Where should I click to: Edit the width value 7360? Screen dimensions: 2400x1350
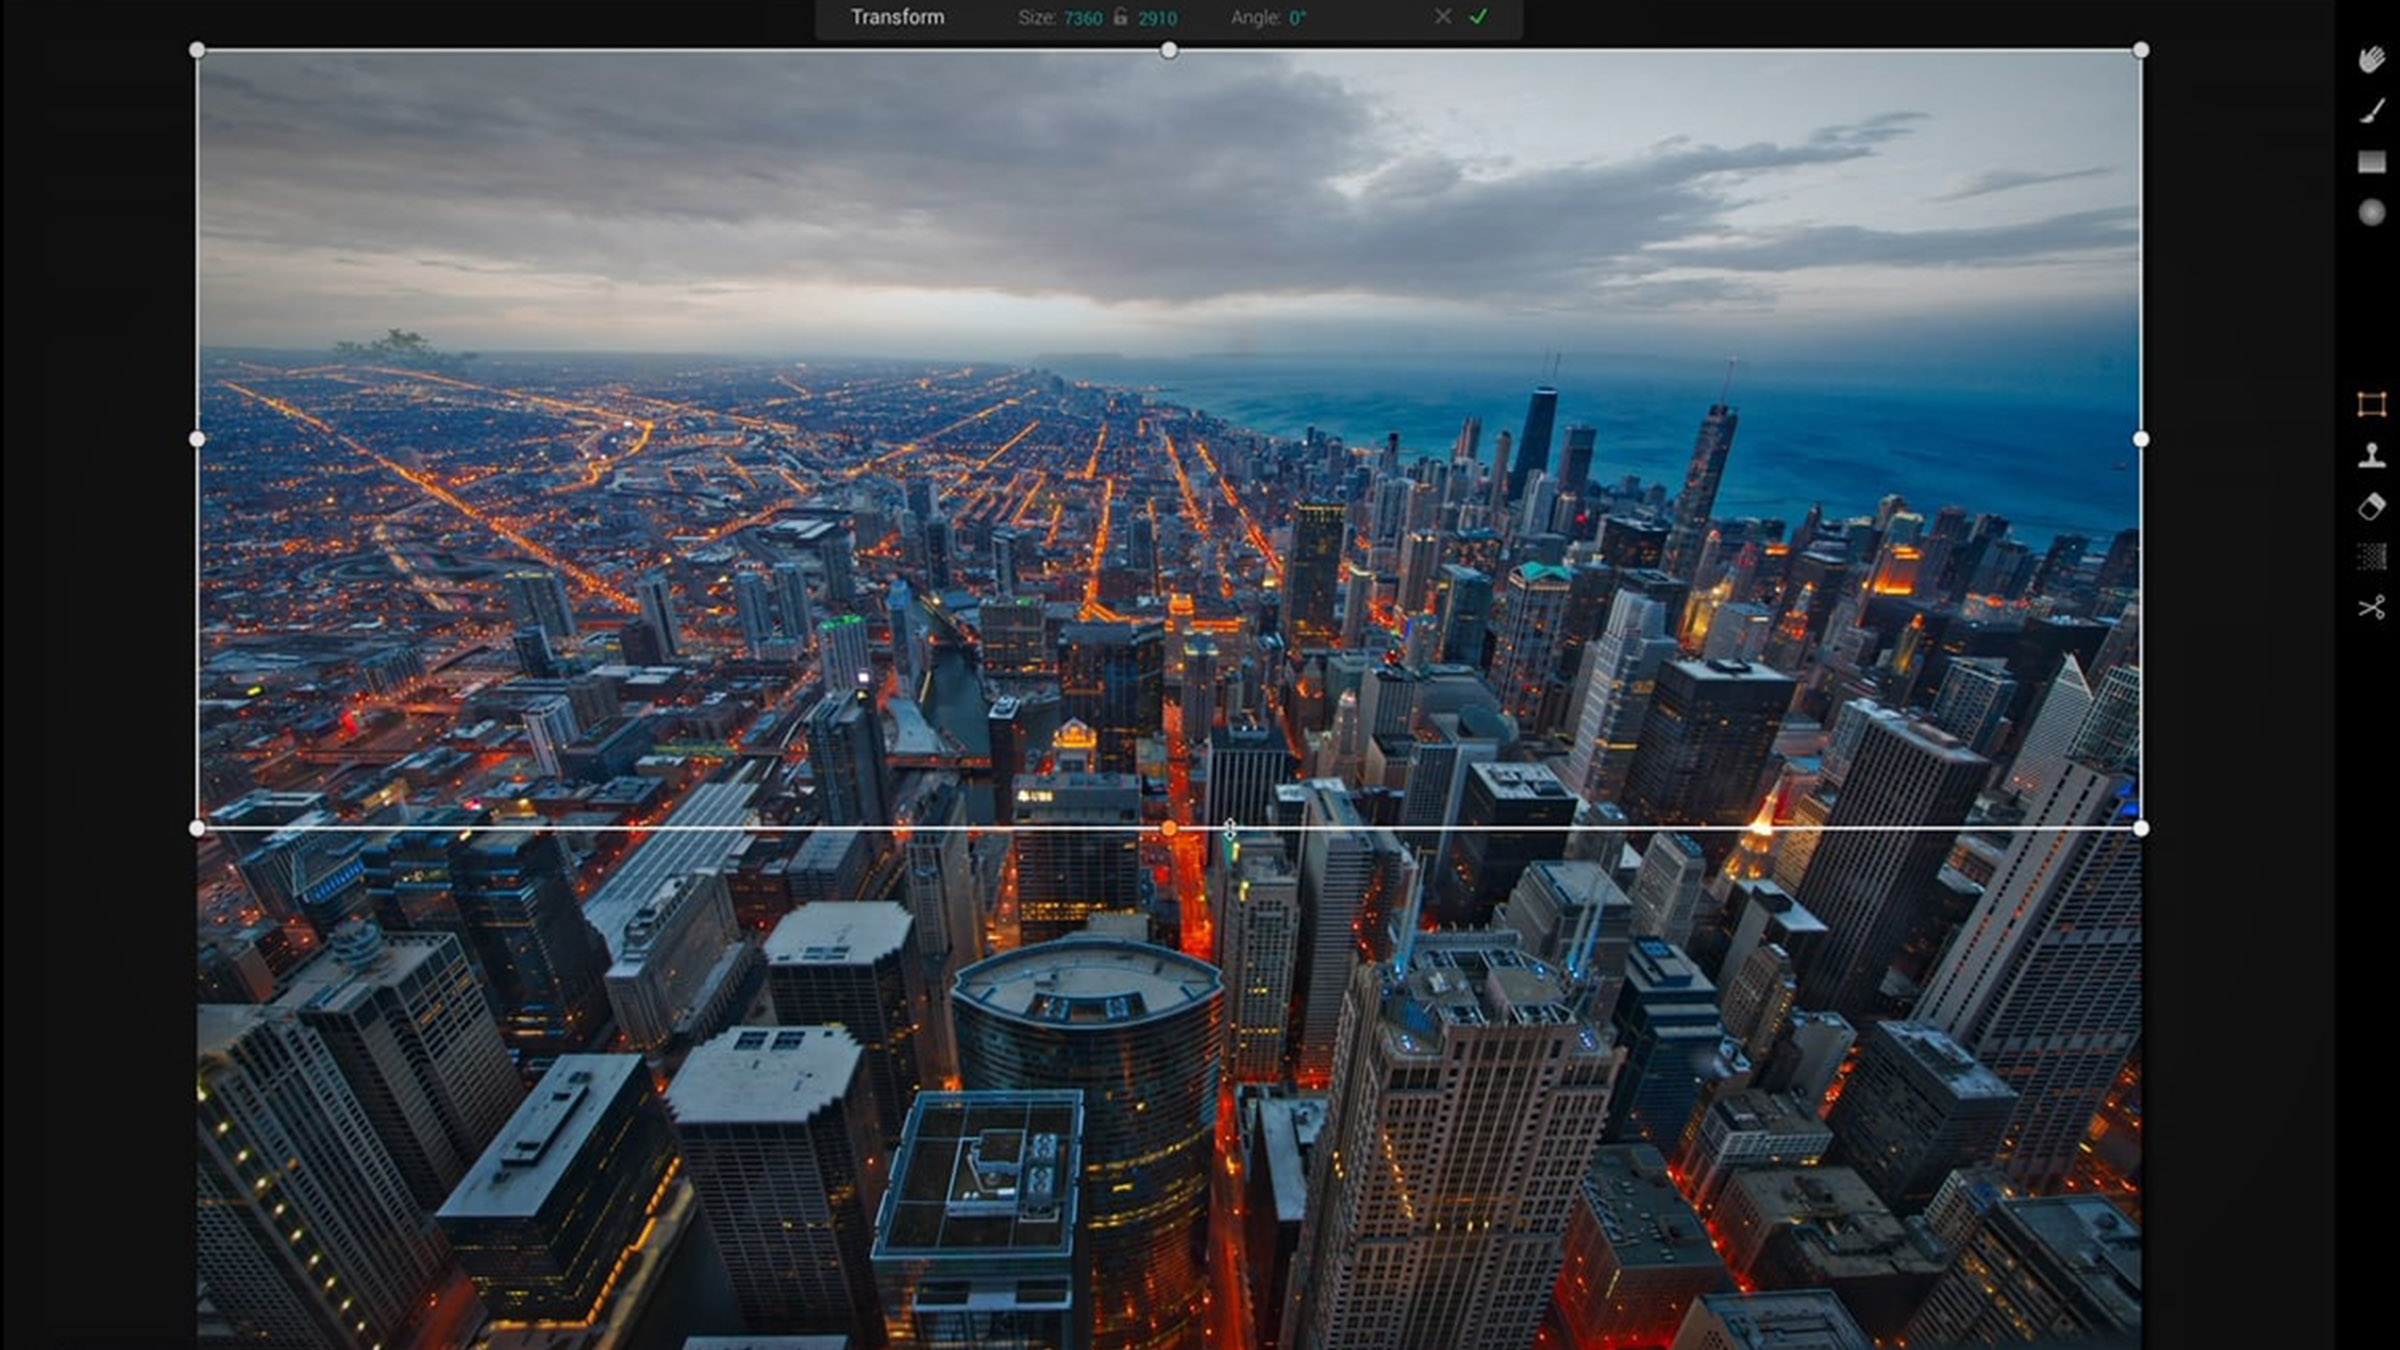point(1082,18)
